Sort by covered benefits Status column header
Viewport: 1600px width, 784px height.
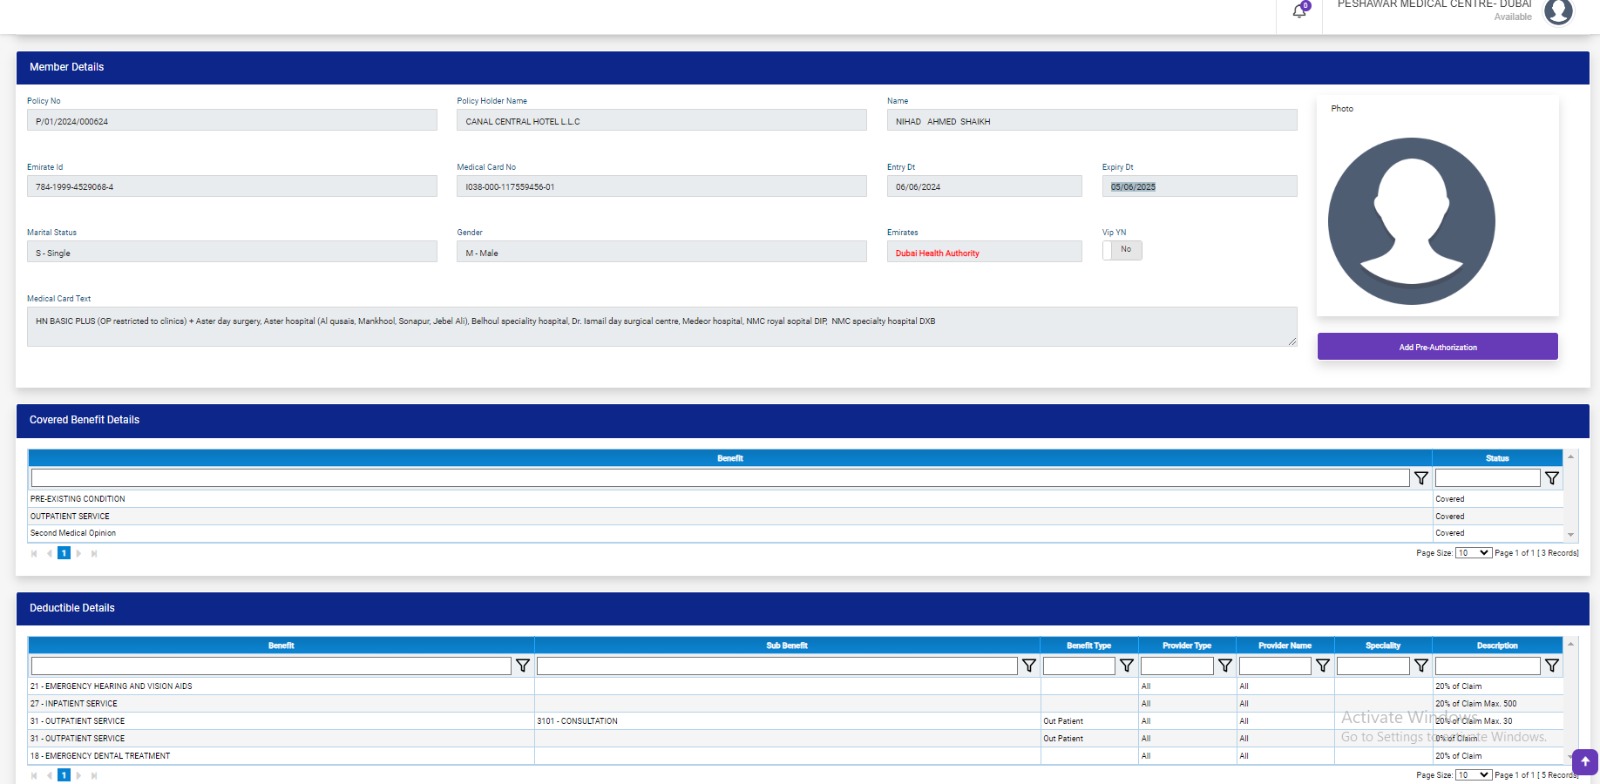[1496, 458]
